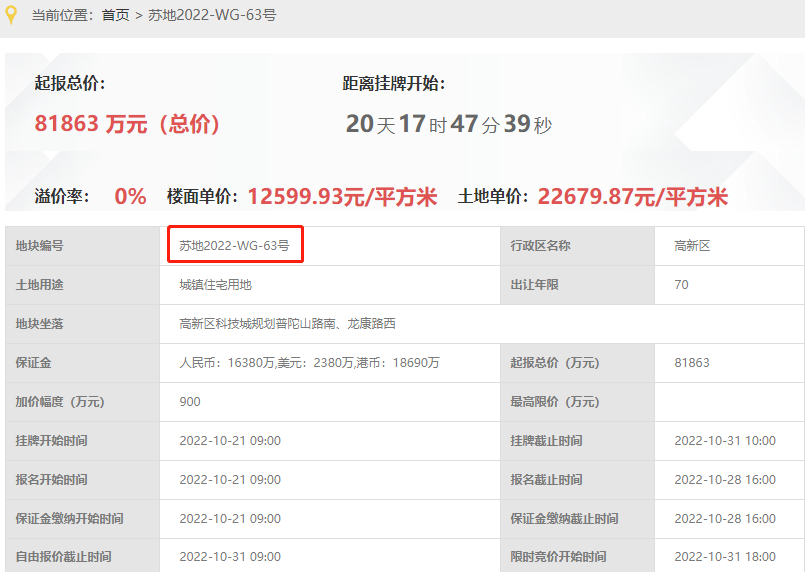Click the yellow location pin icon
805x572 pixels.
[11, 15]
